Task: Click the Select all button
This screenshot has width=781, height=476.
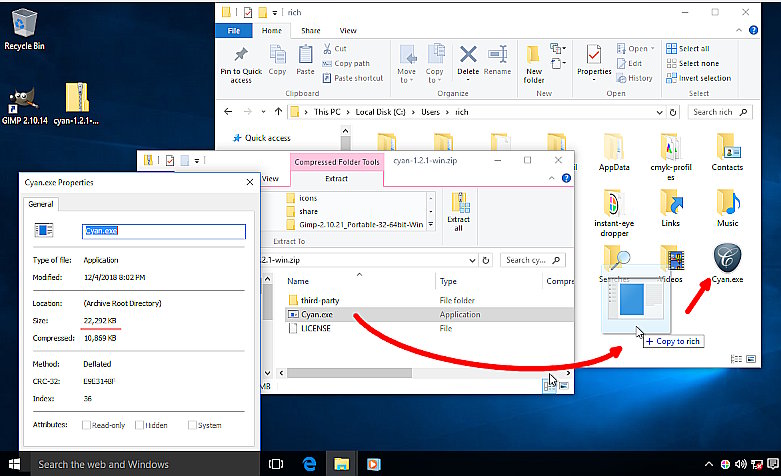Action: pyautogui.click(x=688, y=48)
